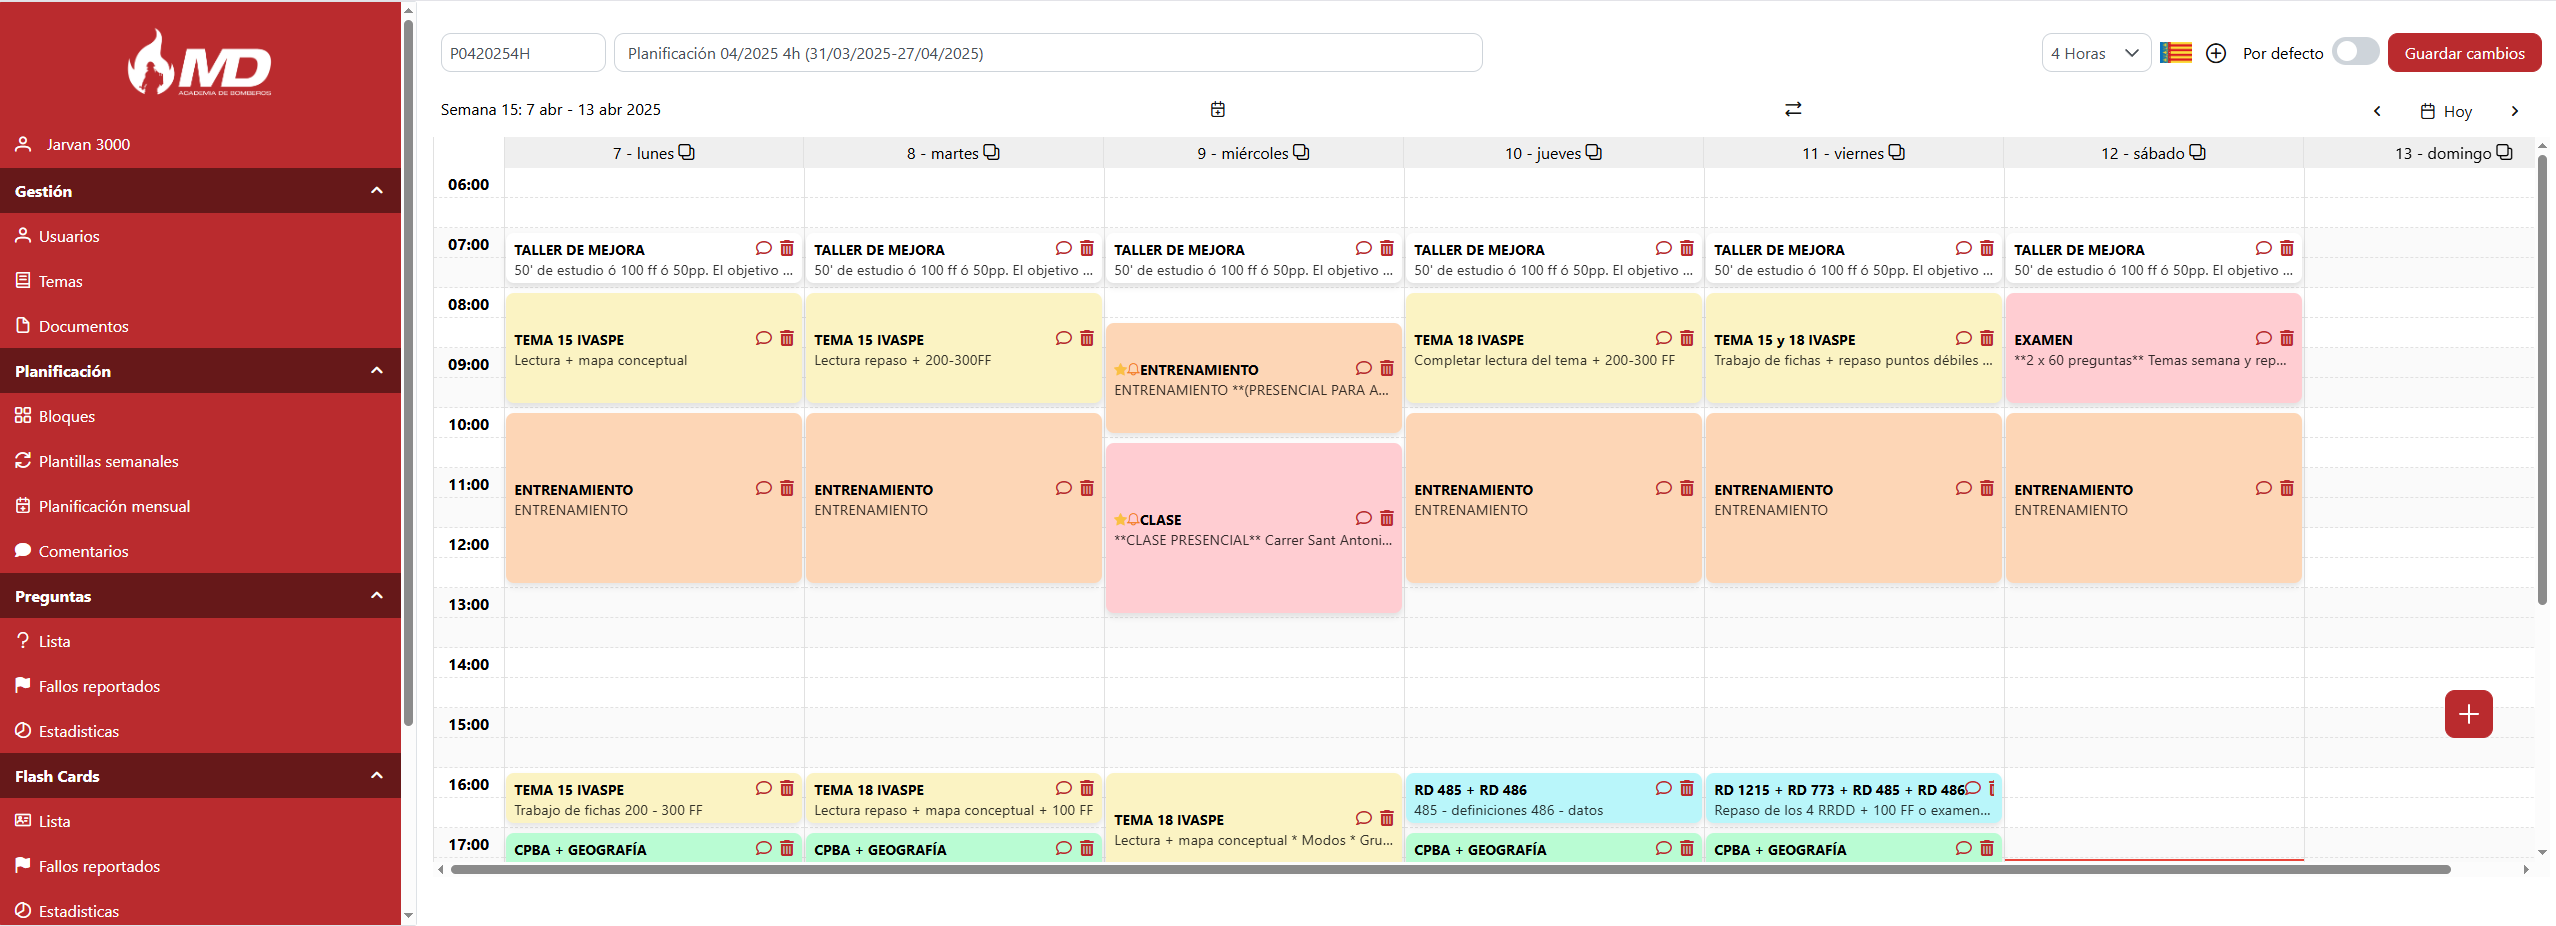2556x926 pixels.
Task: Open the calendar date picker icon
Action: (x=1217, y=109)
